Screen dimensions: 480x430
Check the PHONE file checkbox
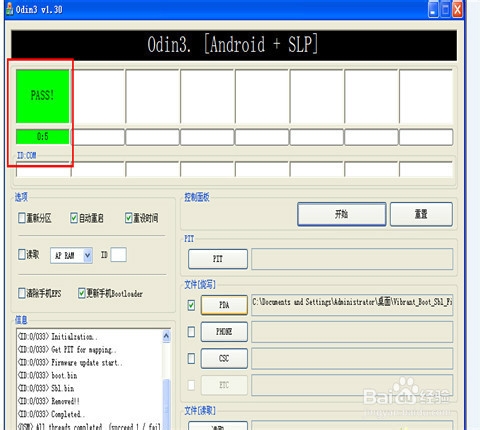pyautogui.click(x=191, y=332)
